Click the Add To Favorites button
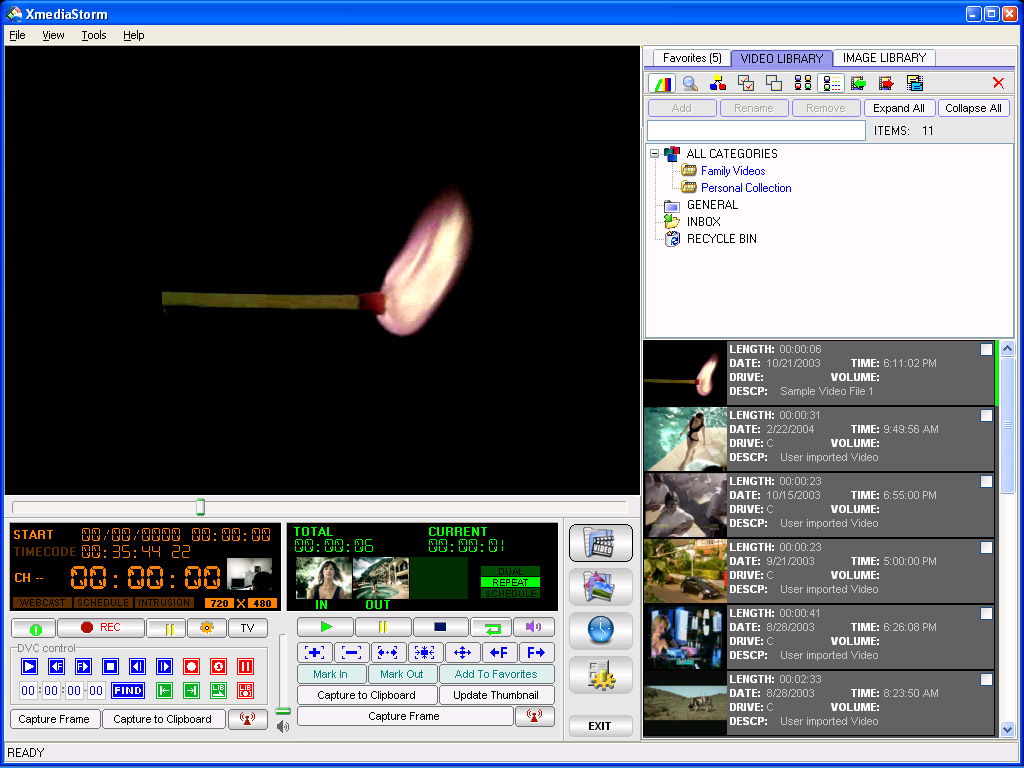 click(x=496, y=674)
